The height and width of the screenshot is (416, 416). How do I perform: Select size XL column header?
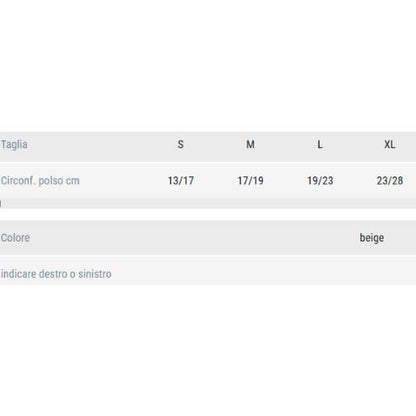(x=390, y=144)
